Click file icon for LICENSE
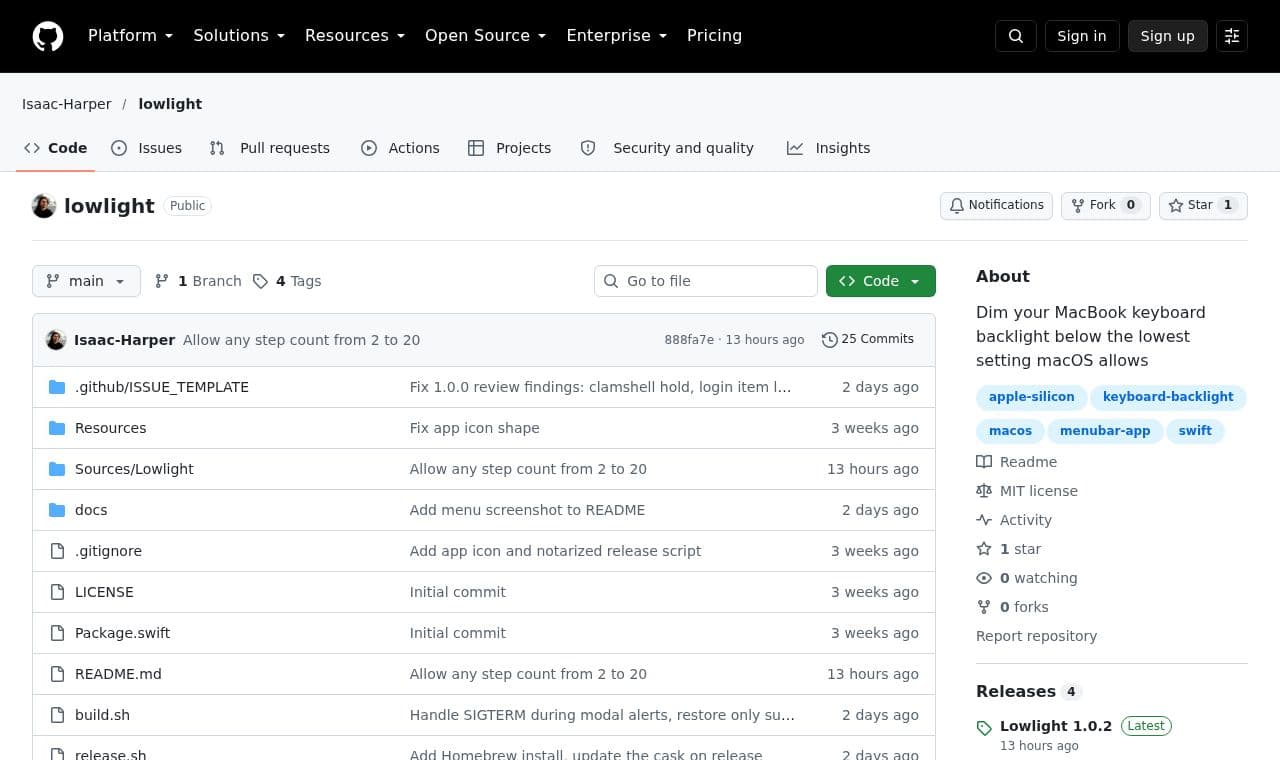This screenshot has width=1280, height=760. [57, 592]
